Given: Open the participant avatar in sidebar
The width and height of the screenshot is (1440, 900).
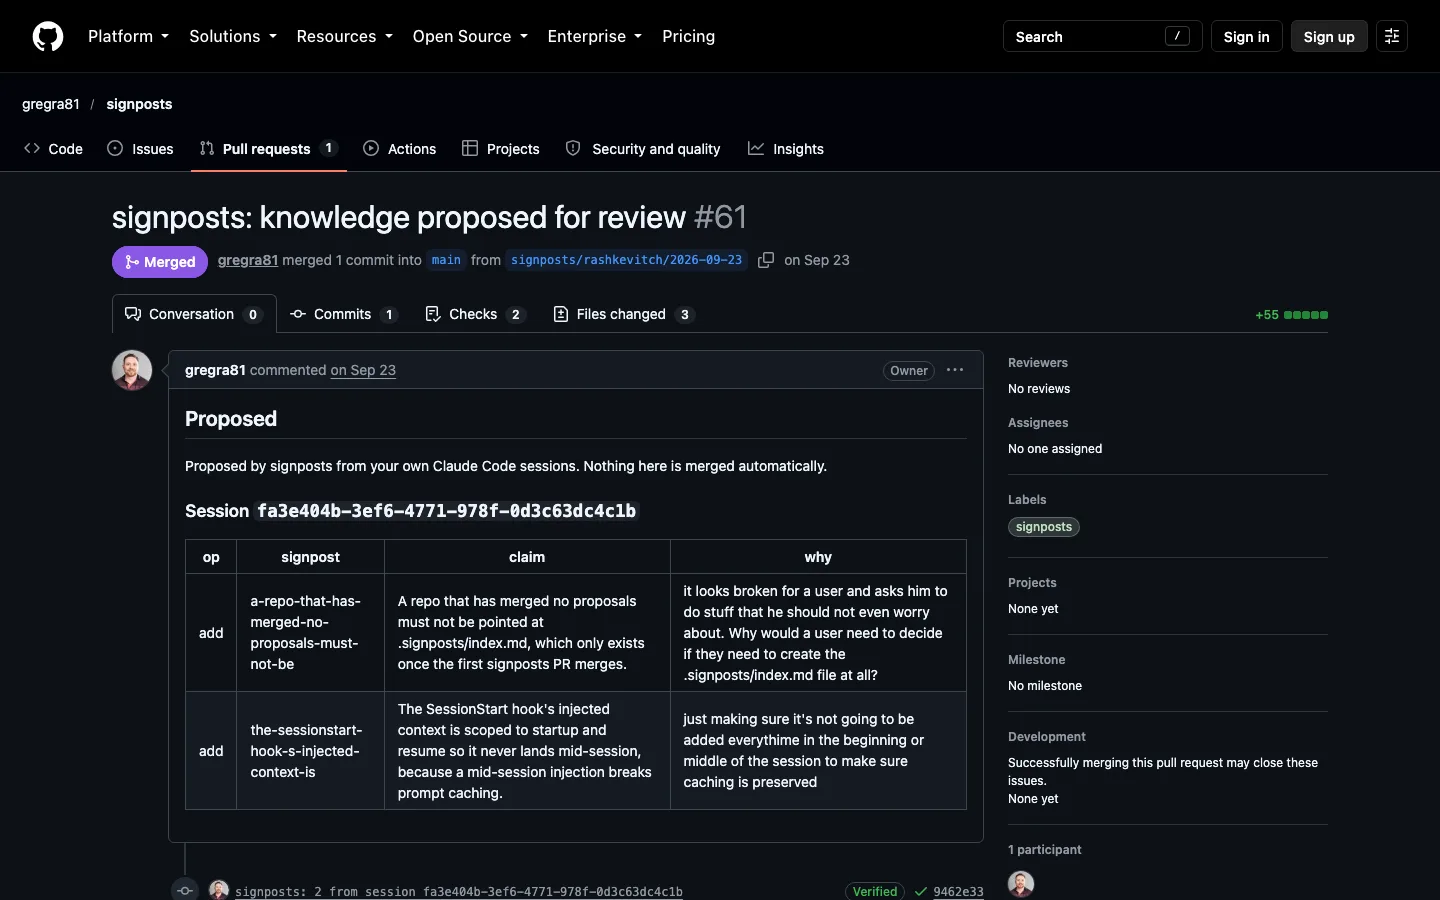Looking at the screenshot, I should pos(1021,884).
